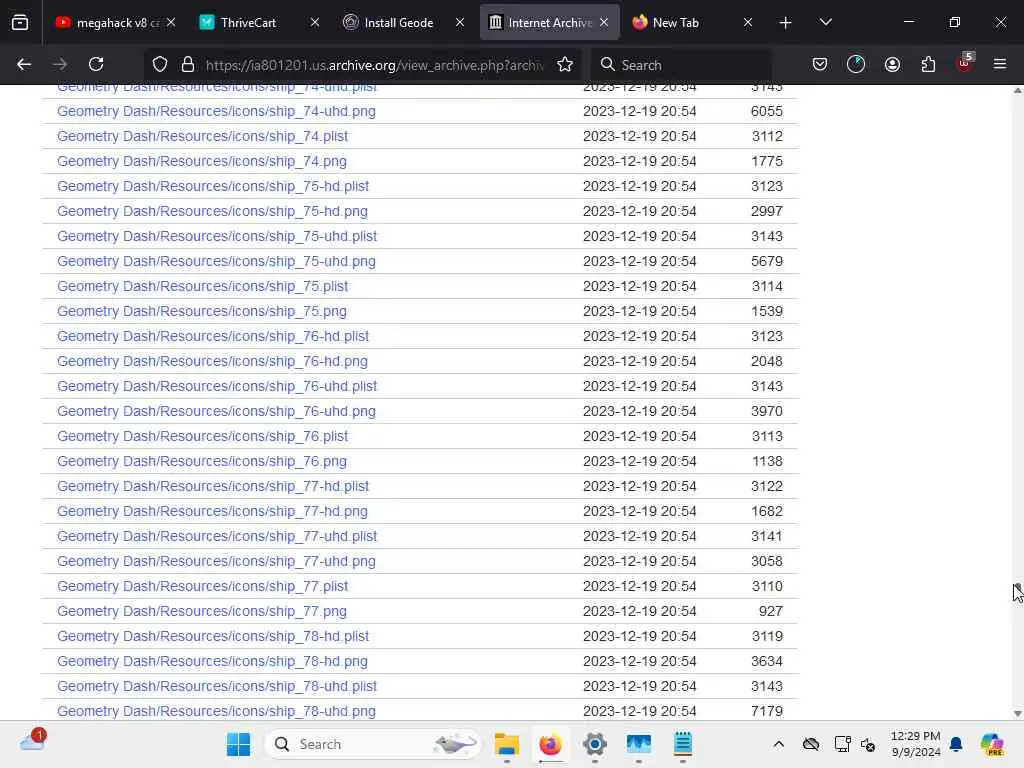Open File Explorer from the taskbar
The width and height of the screenshot is (1024, 768).
coord(506,744)
